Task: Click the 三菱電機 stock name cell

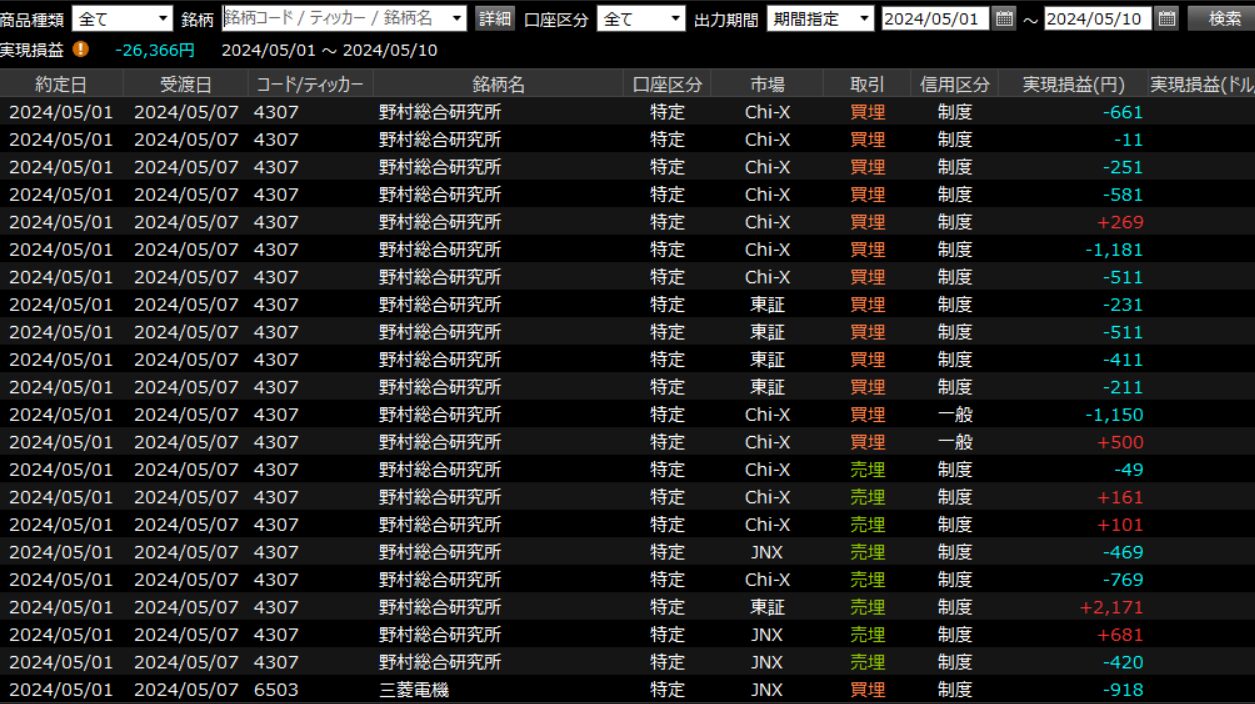Action: coord(416,690)
